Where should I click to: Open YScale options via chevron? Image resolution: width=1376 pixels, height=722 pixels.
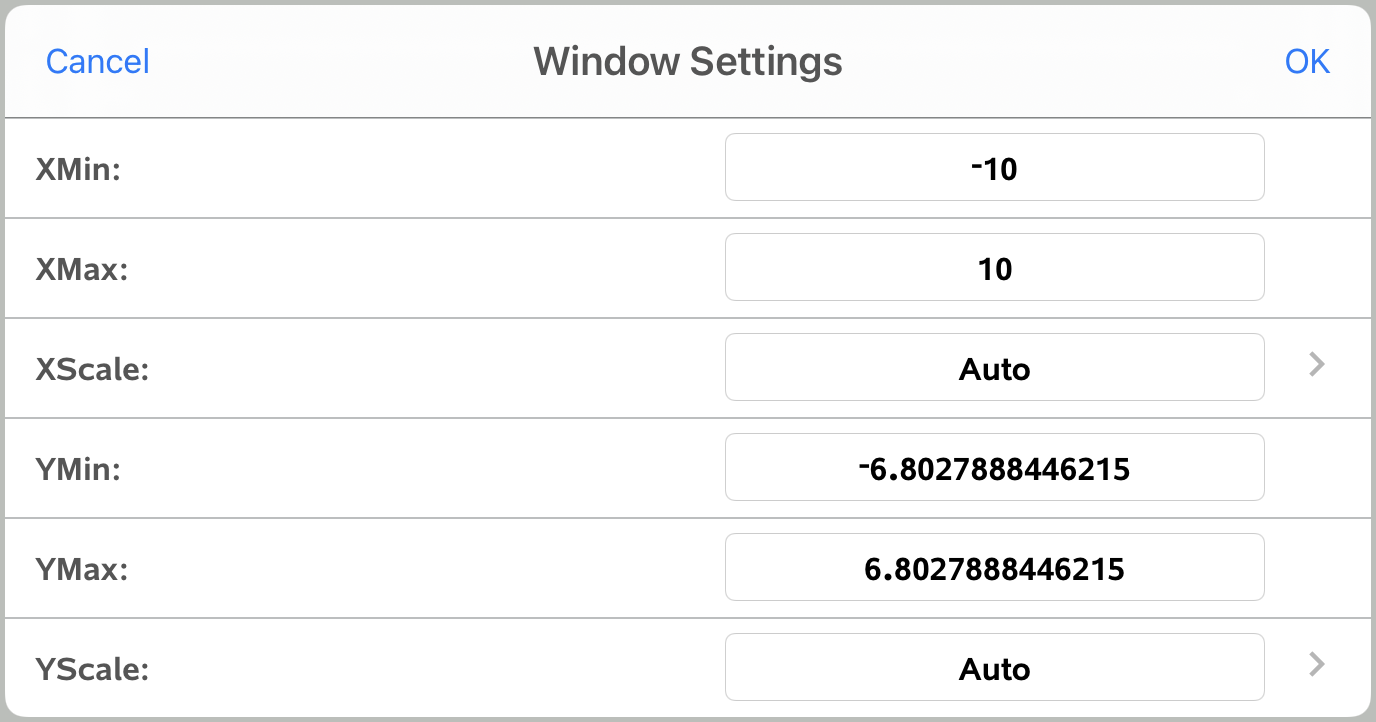[1317, 664]
